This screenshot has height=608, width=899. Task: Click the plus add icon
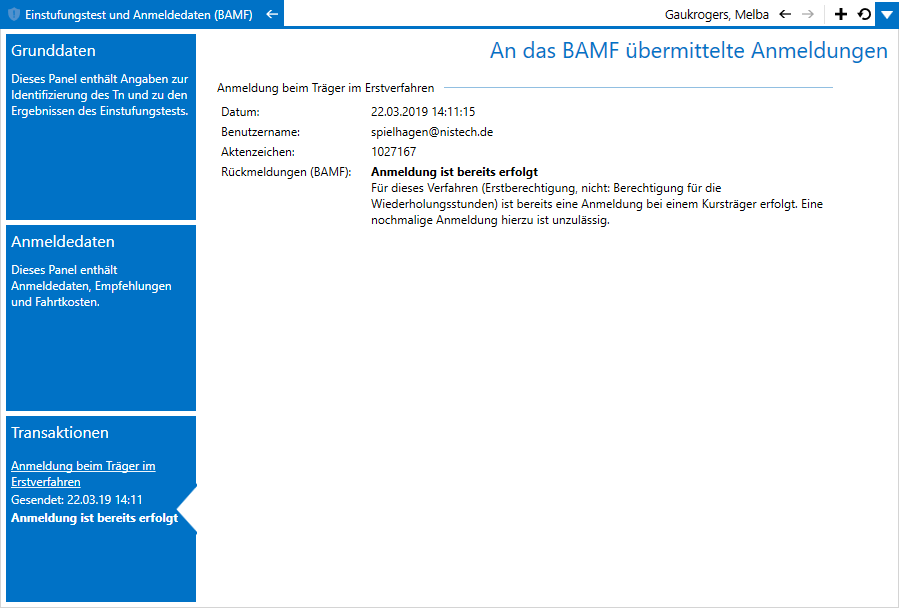841,14
